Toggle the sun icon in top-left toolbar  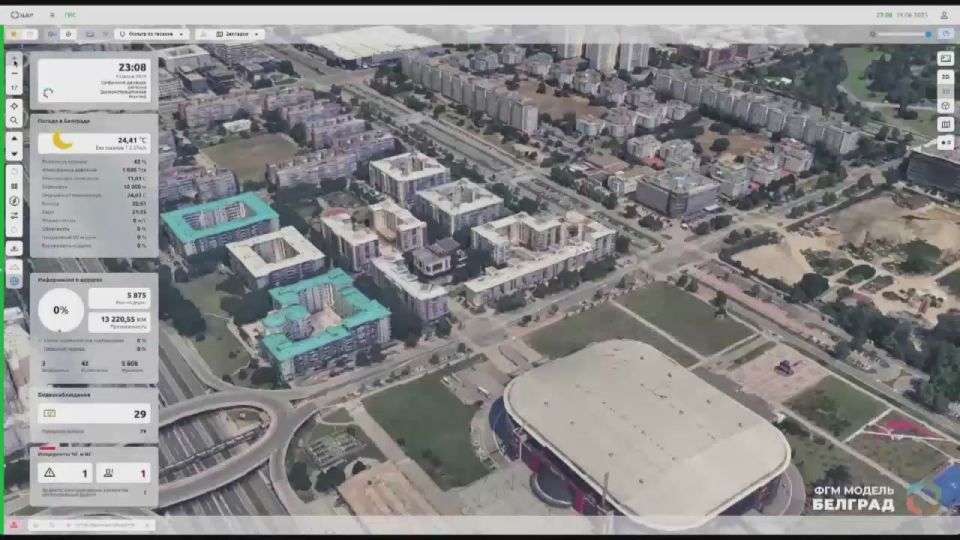(x=14, y=34)
